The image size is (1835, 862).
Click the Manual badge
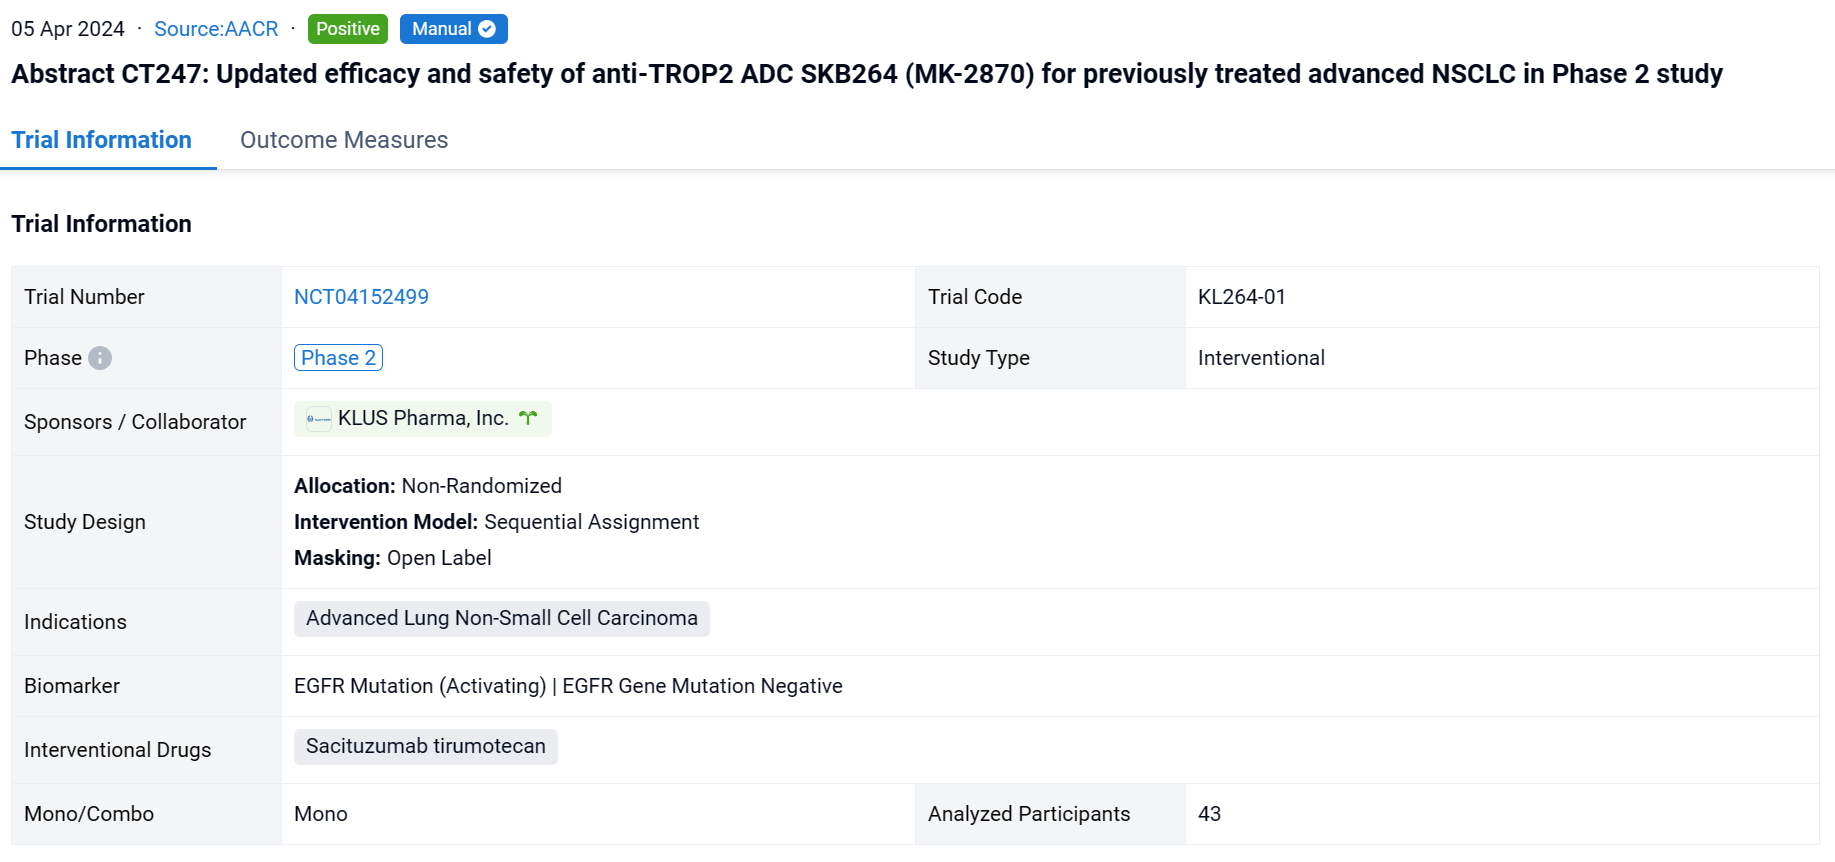pyautogui.click(x=443, y=29)
